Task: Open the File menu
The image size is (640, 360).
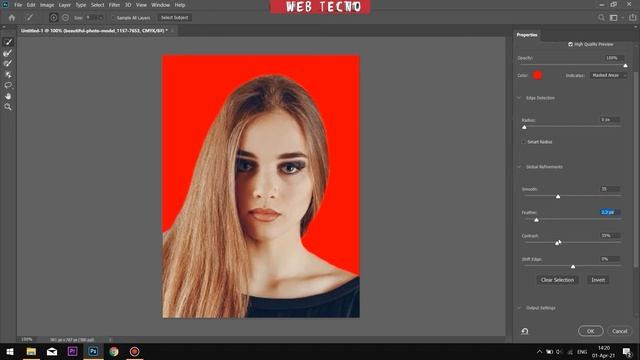Action: point(18,5)
